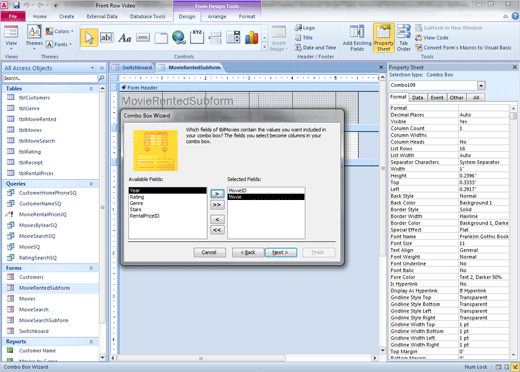Insert a Title in the header
Screen dimensions: 520x372
(304, 38)
